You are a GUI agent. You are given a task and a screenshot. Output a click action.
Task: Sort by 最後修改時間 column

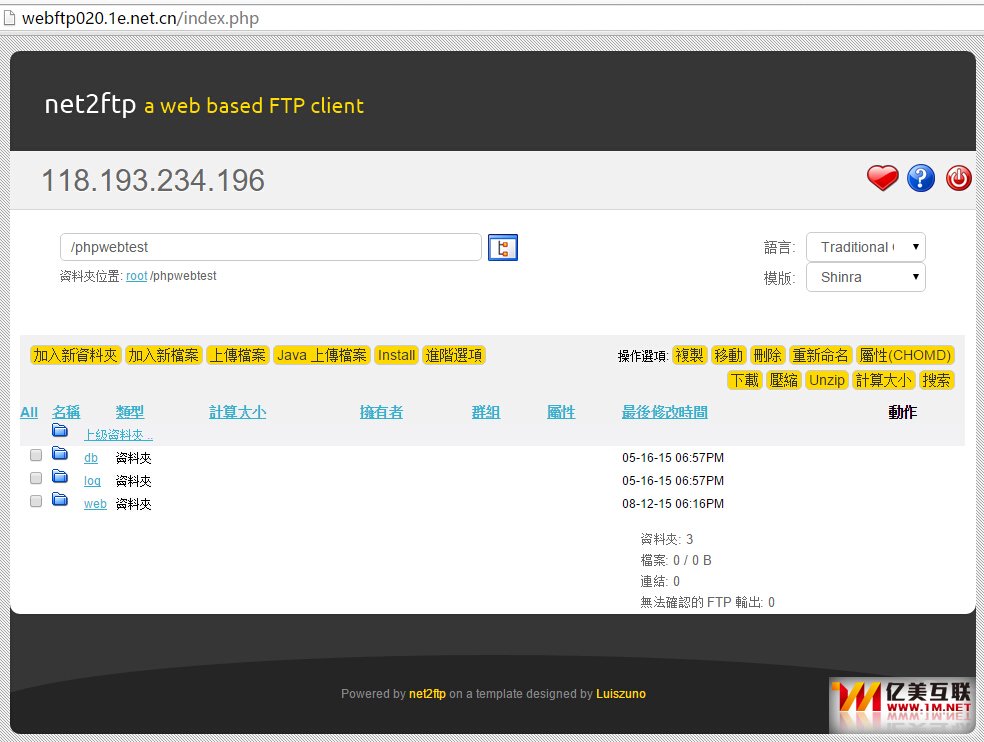click(665, 412)
